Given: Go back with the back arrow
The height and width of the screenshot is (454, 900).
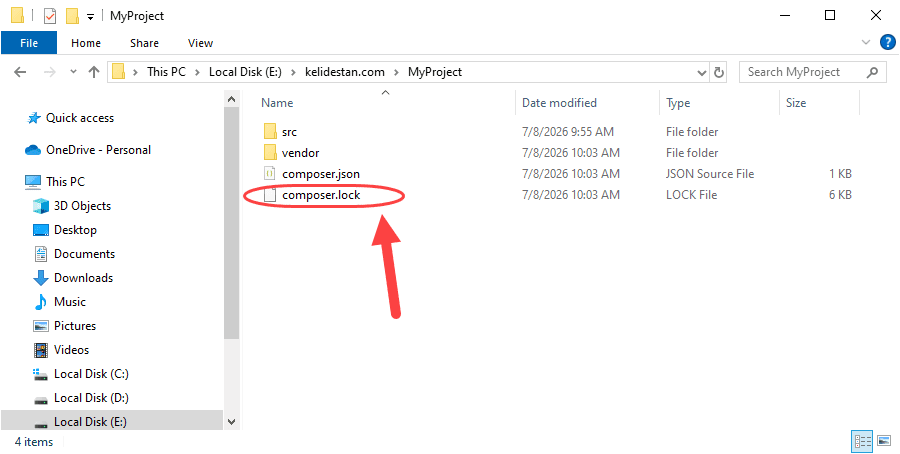Looking at the screenshot, I should tap(20, 72).
